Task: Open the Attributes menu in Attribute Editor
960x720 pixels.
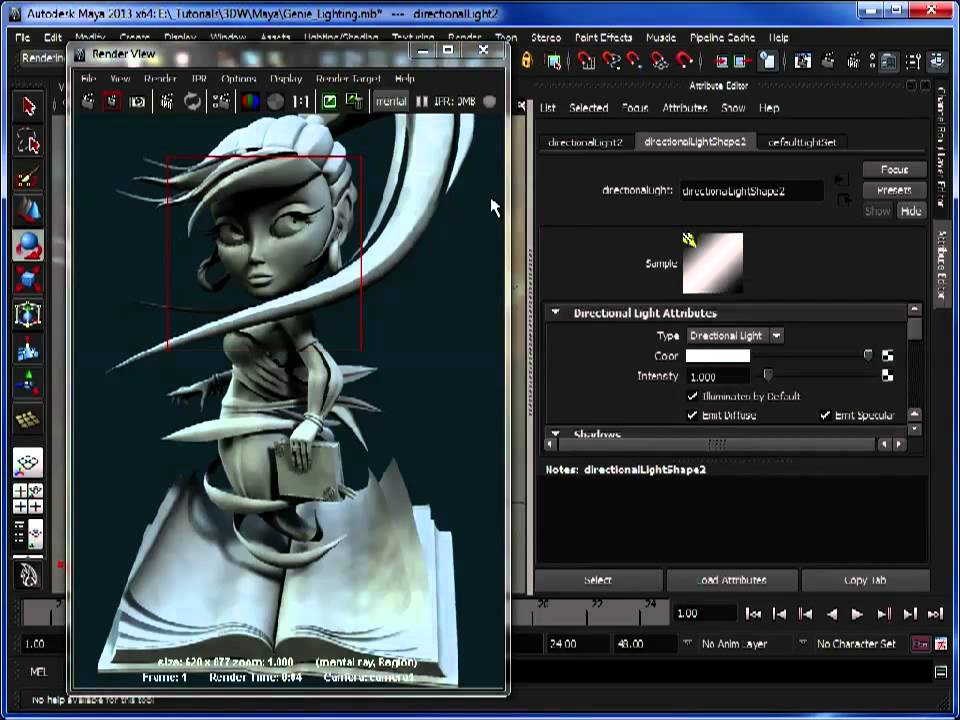Action: [684, 108]
